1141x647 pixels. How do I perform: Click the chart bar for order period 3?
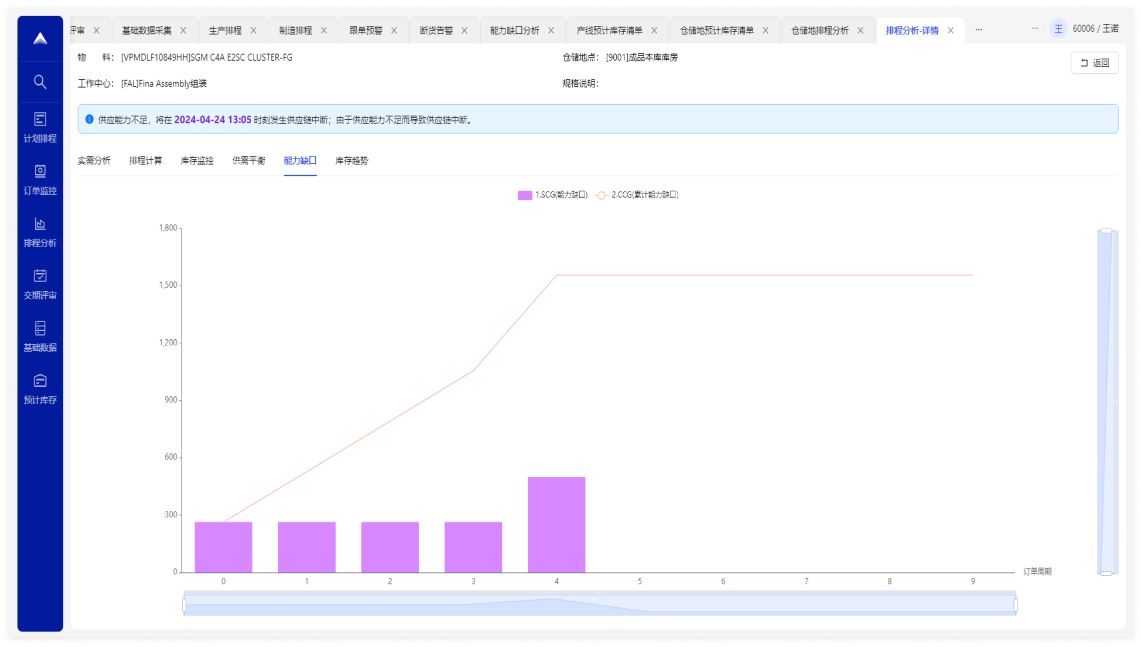click(x=473, y=547)
